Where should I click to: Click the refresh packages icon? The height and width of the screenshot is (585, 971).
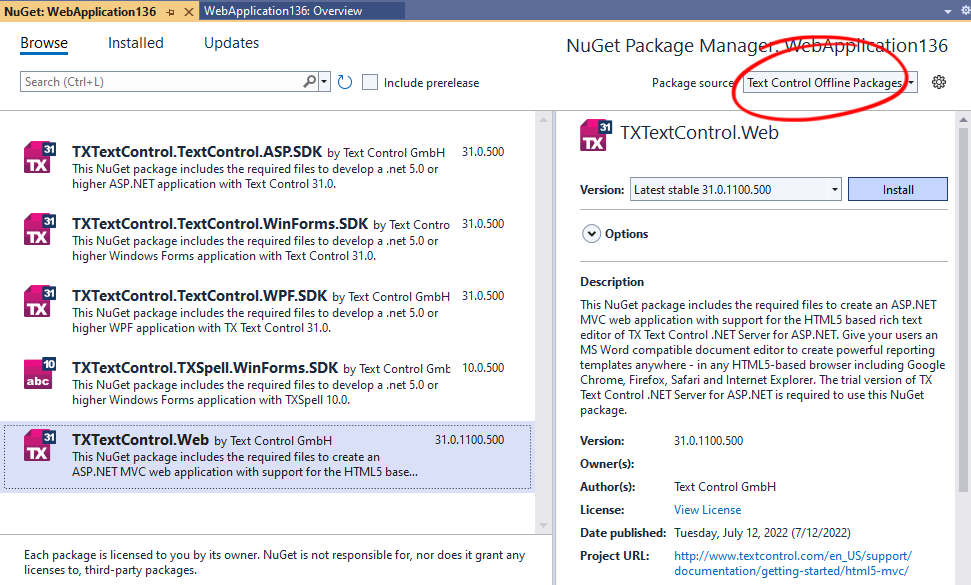click(345, 82)
